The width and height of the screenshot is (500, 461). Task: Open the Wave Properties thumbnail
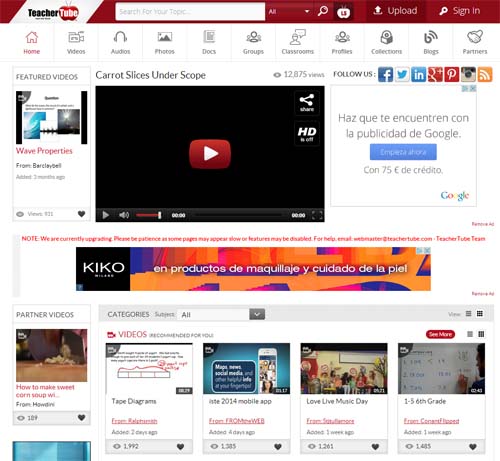click(52, 117)
